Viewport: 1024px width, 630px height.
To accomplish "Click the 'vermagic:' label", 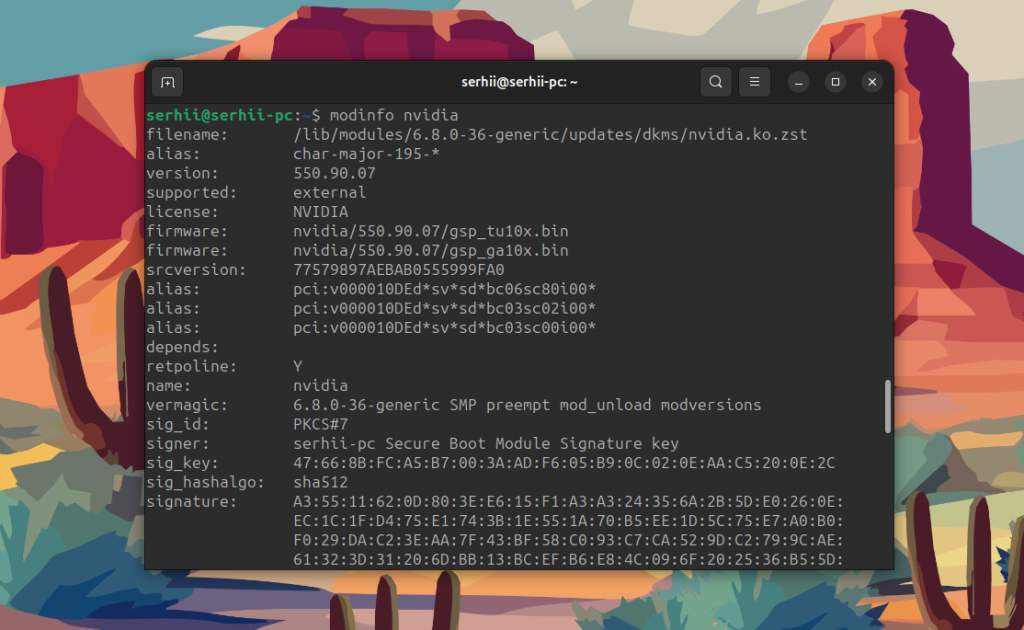I will (187, 405).
